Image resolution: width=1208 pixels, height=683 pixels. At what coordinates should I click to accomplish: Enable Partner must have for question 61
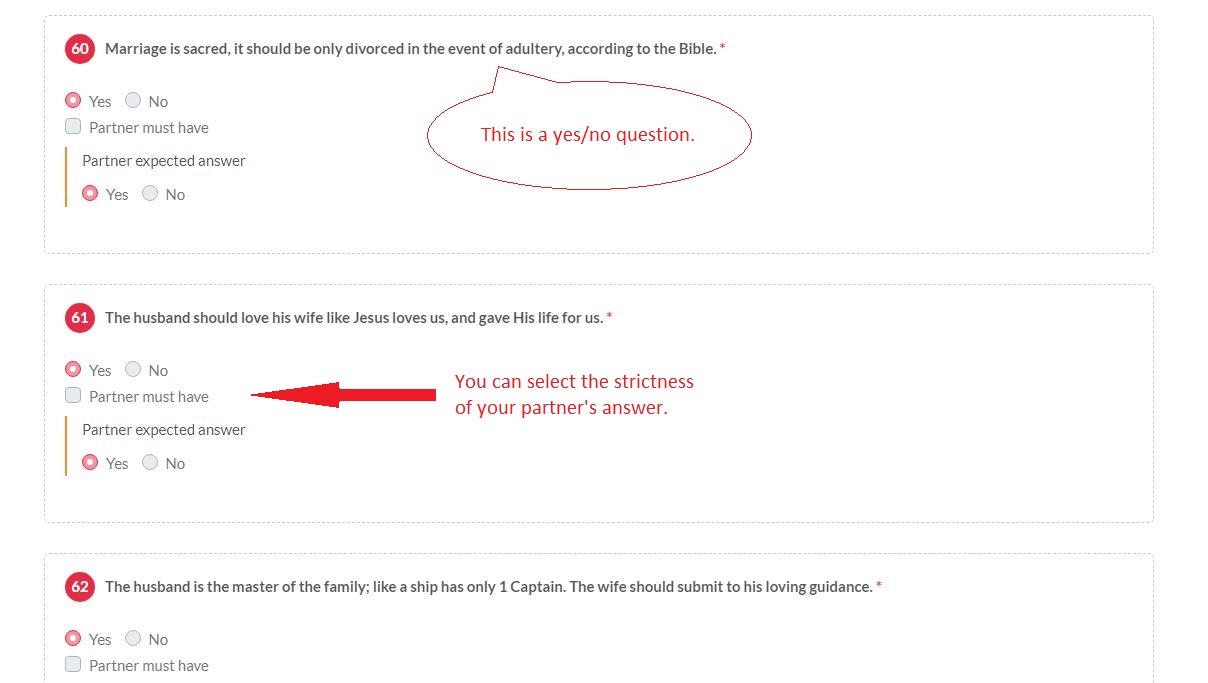[73, 396]
